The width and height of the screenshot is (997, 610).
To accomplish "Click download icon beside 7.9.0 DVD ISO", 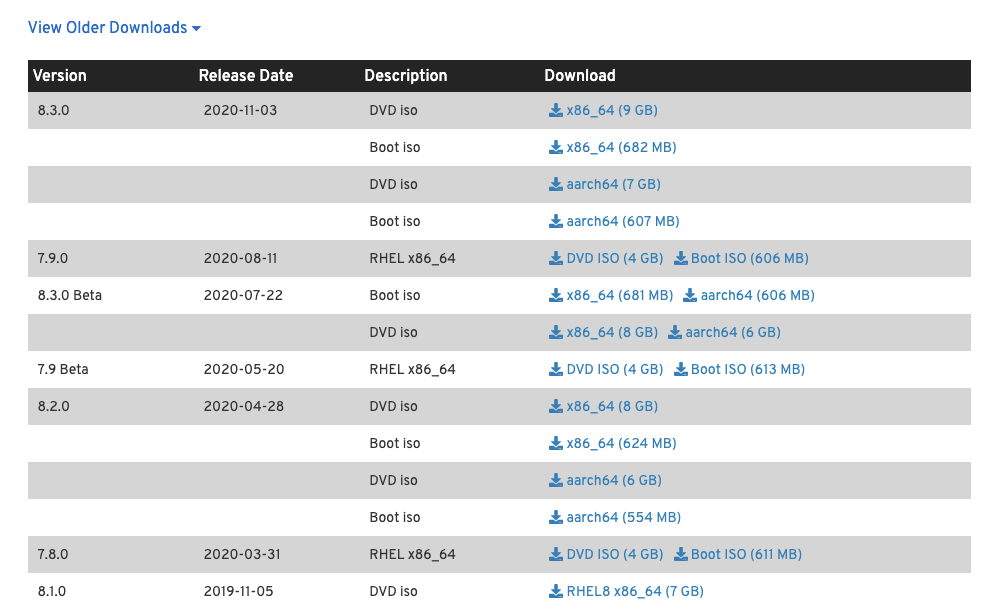I will (x=556, y=259).
